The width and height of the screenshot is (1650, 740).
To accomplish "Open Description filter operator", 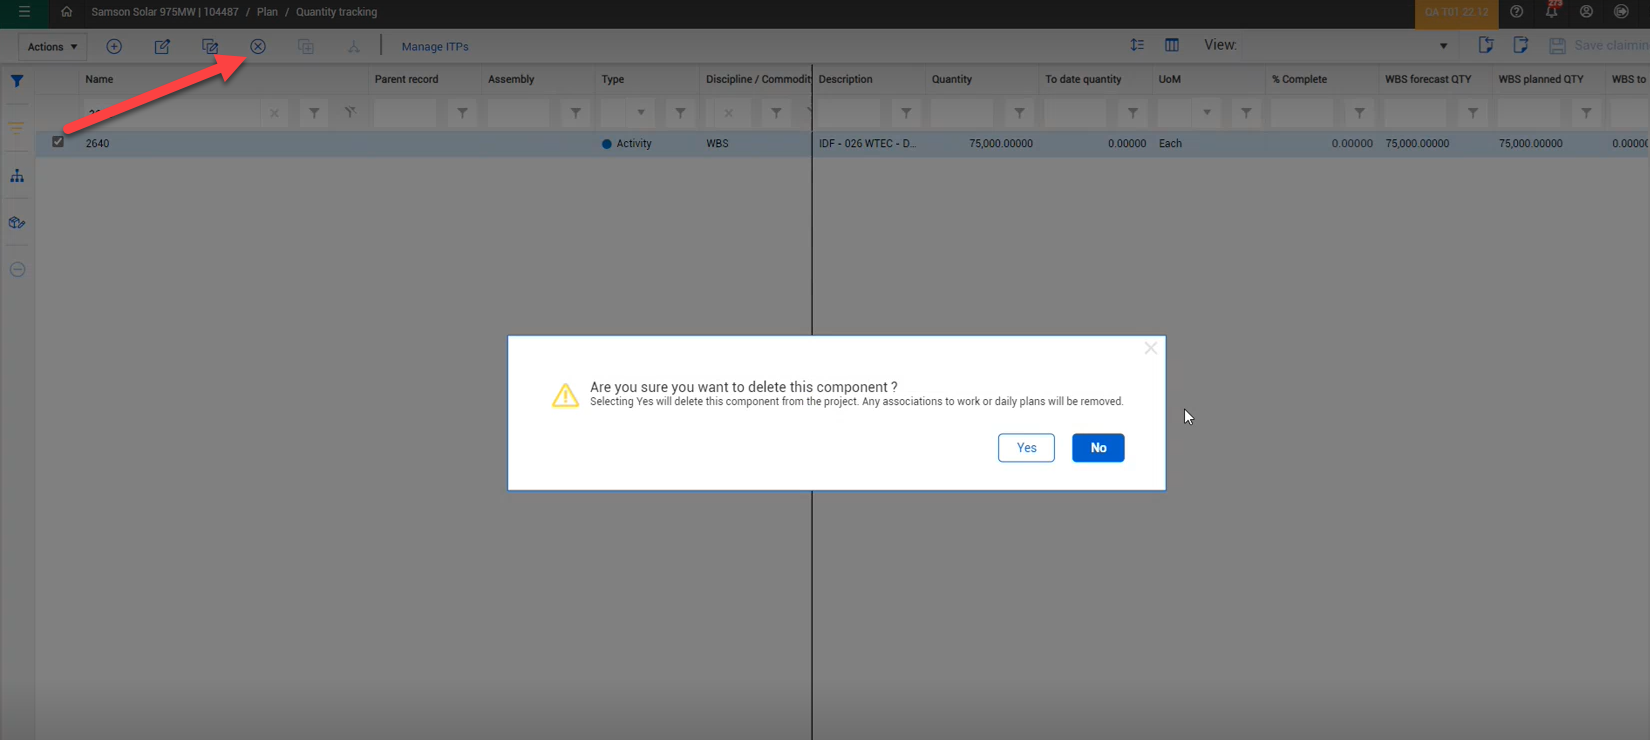I will click(x=906, y=113).
